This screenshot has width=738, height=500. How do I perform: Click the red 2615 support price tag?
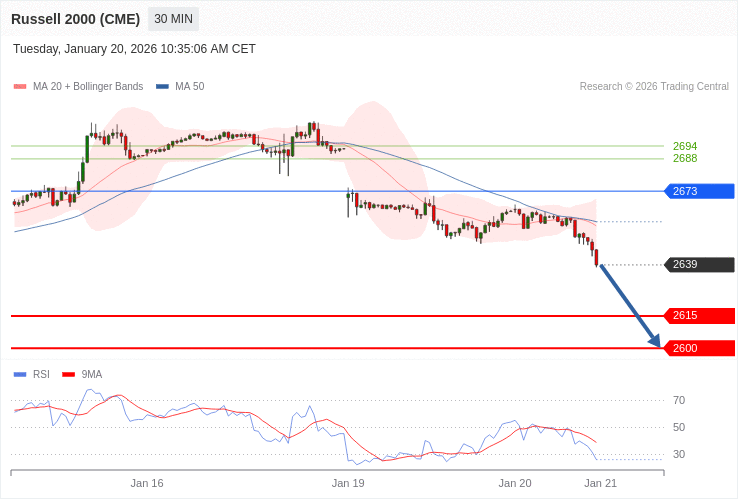pyautogui.click(x=699, y=315)
